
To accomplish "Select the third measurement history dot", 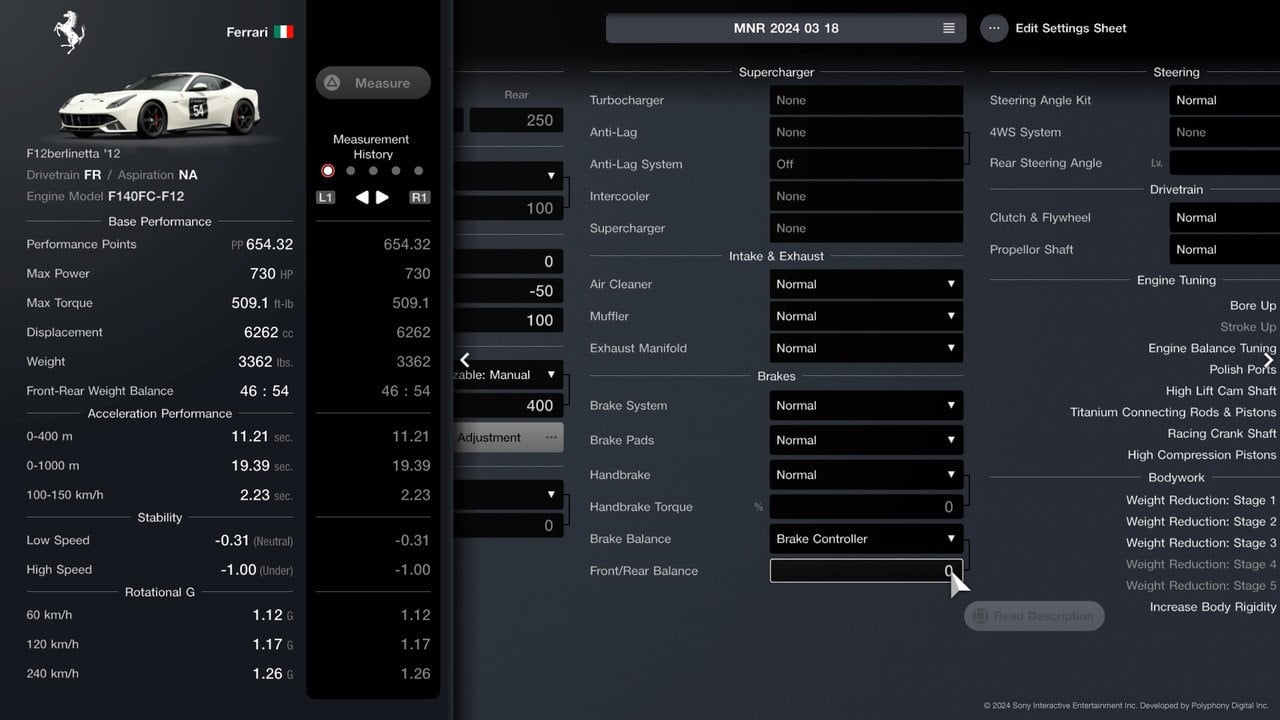I will point(373,171).
